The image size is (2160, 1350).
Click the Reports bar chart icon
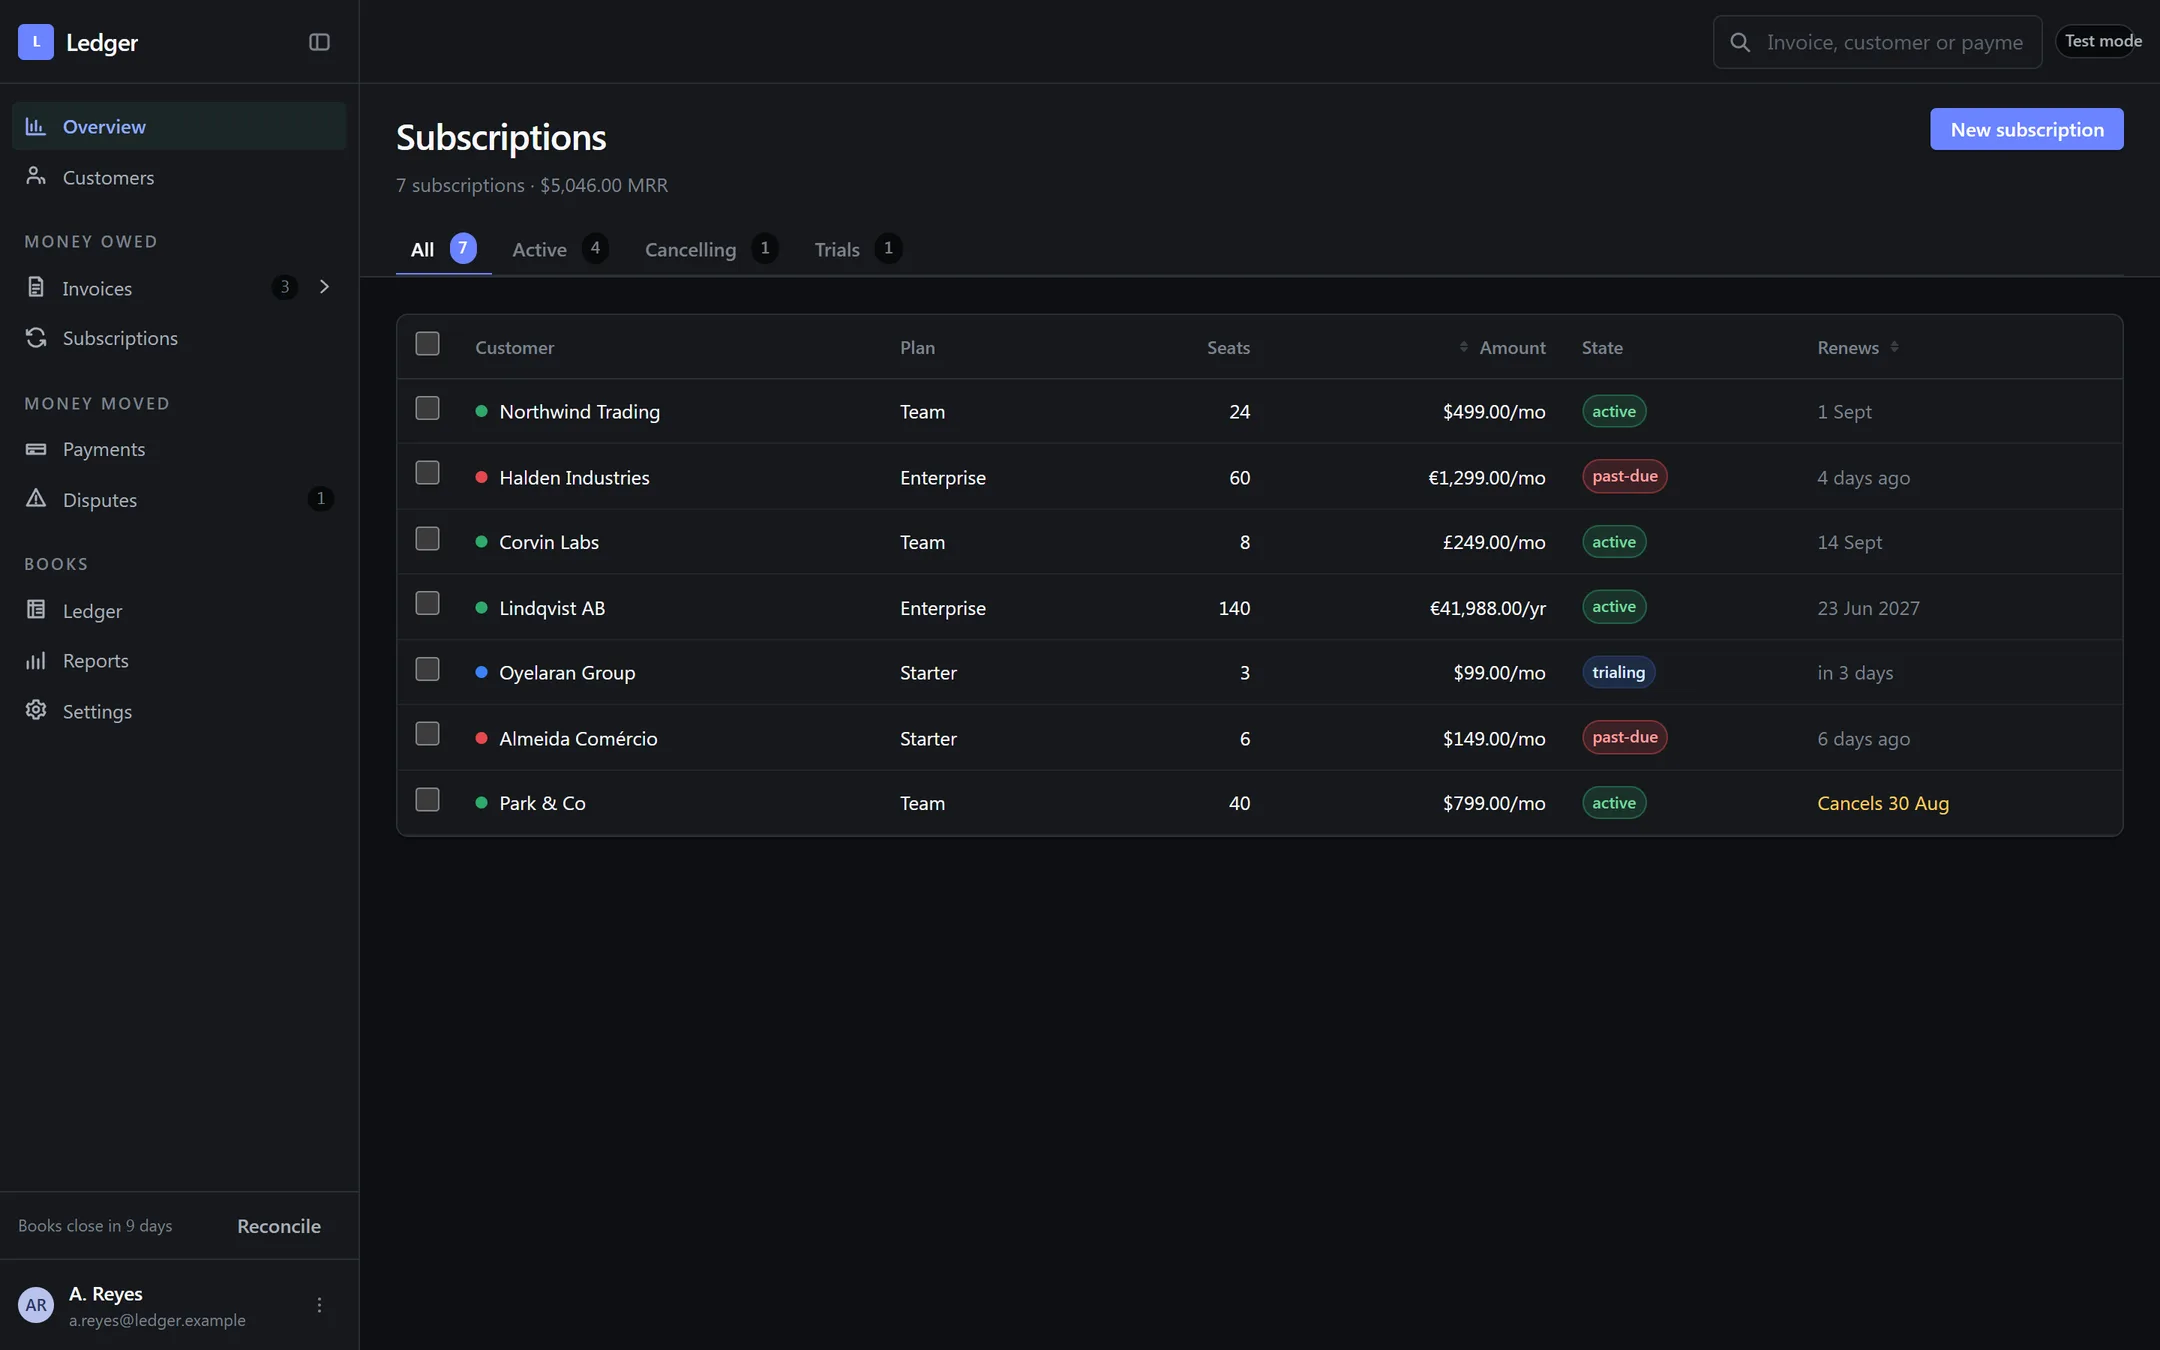pos(36,660)
